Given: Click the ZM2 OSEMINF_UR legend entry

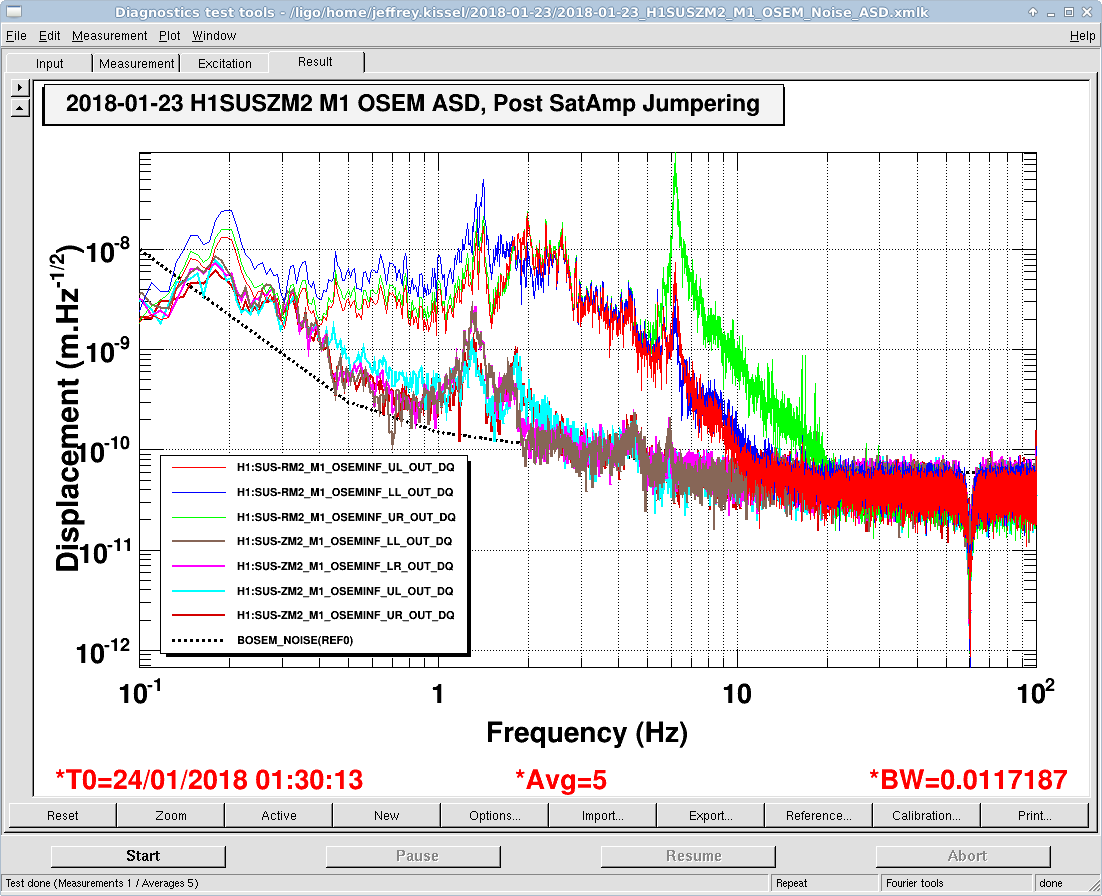Looking at the screenshot, I should pos(314,615).
